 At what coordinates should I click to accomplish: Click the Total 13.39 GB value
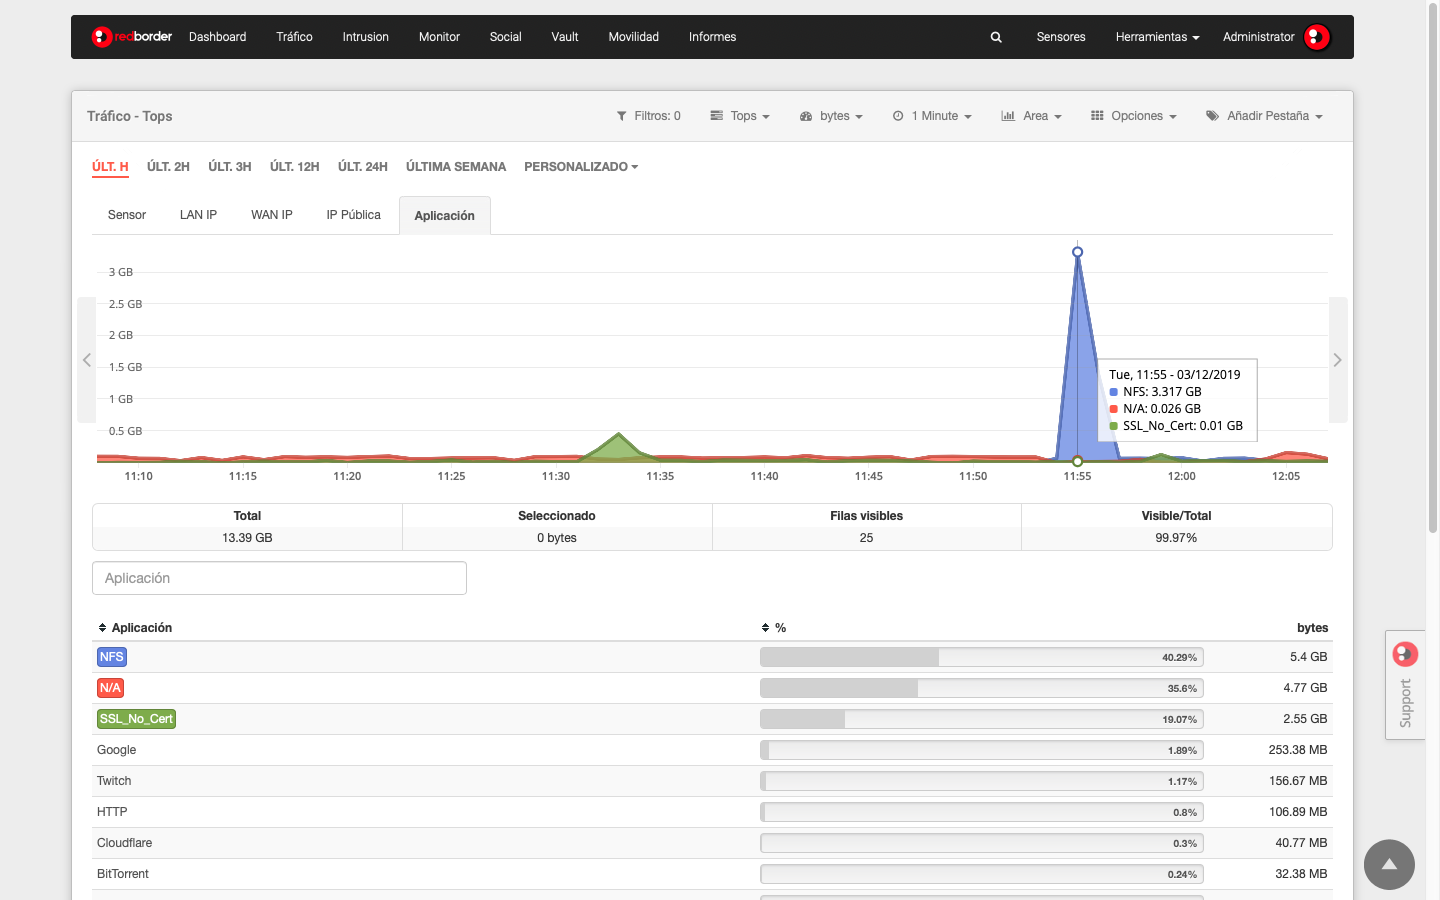coord(247,538)
